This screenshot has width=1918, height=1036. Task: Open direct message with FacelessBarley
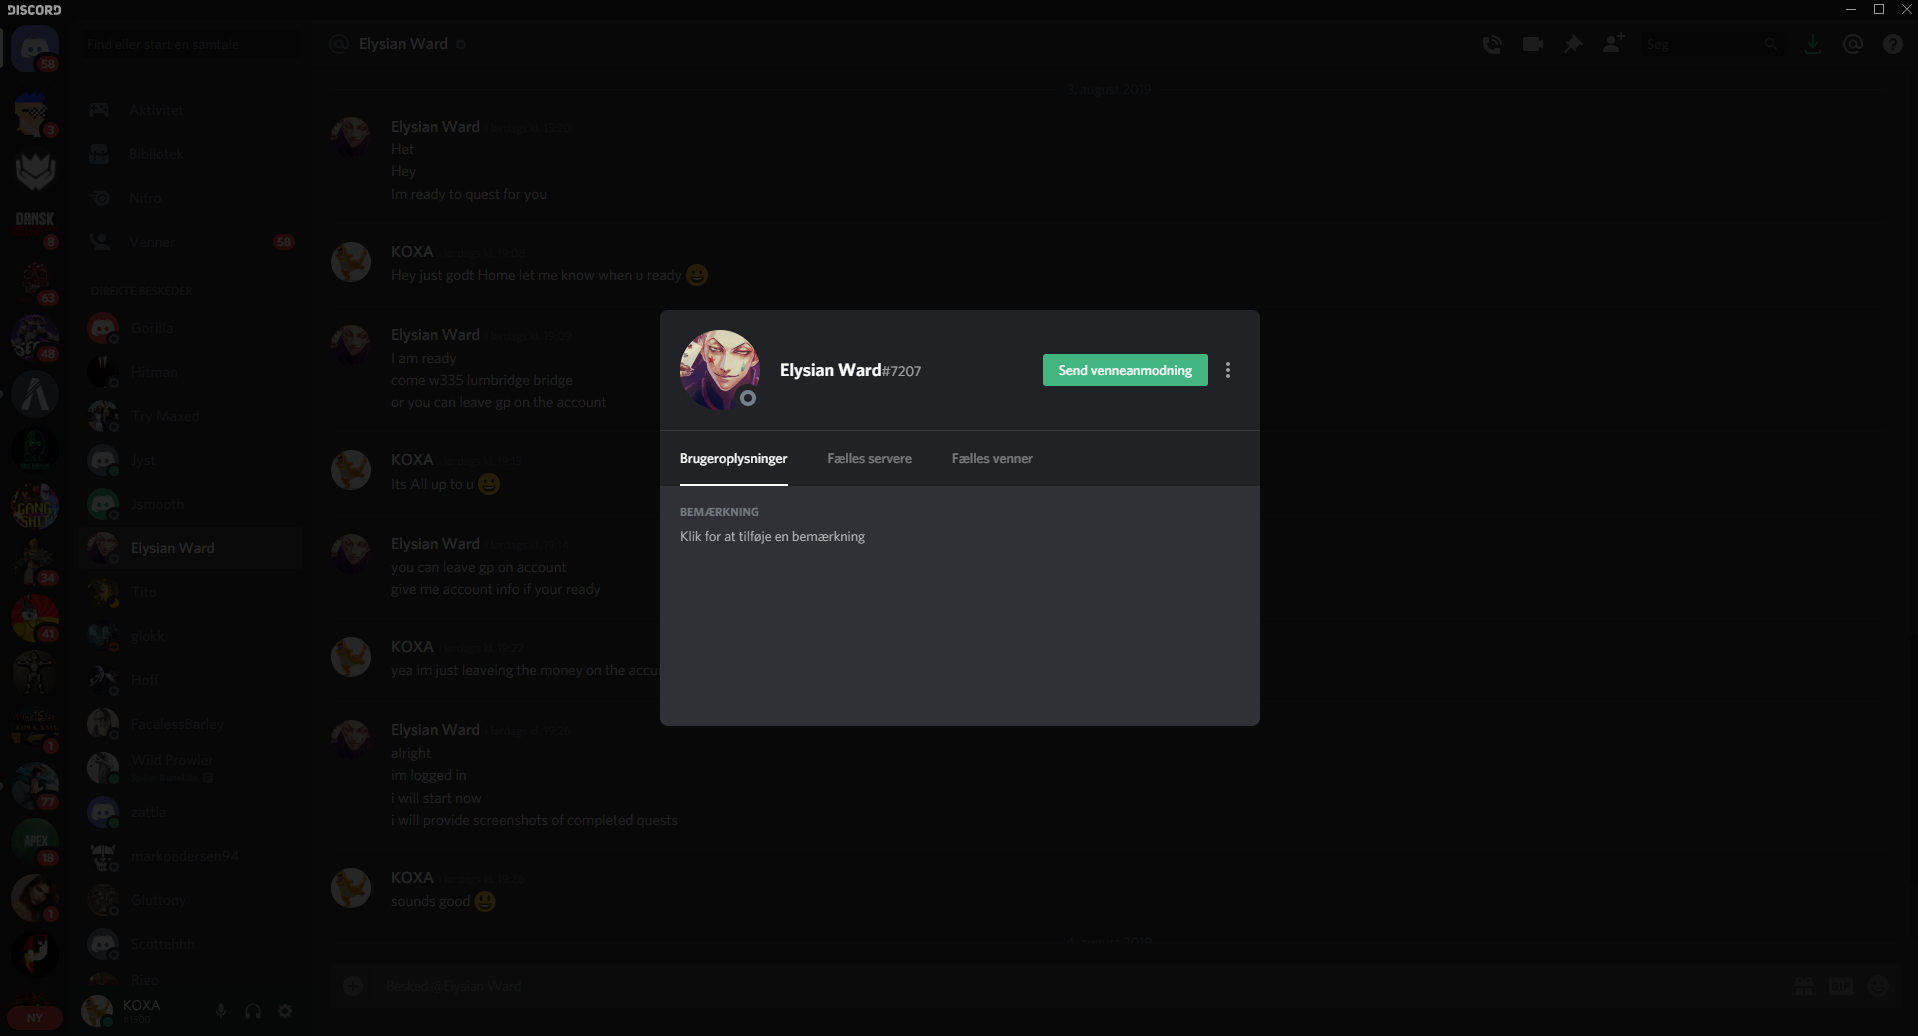pyautogui.click(x=190, y=724)
